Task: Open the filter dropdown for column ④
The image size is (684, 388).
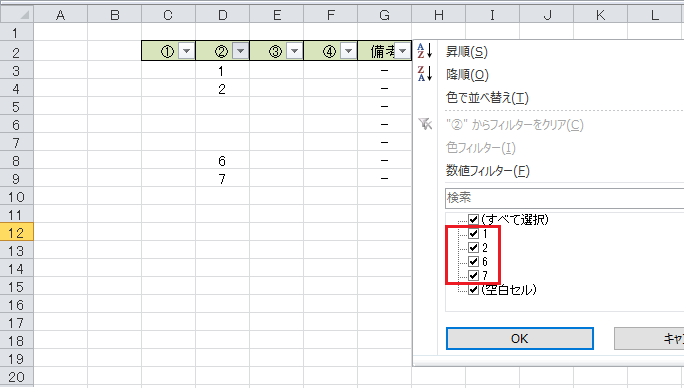Action: pyautogui.click(x=349, y=51)
